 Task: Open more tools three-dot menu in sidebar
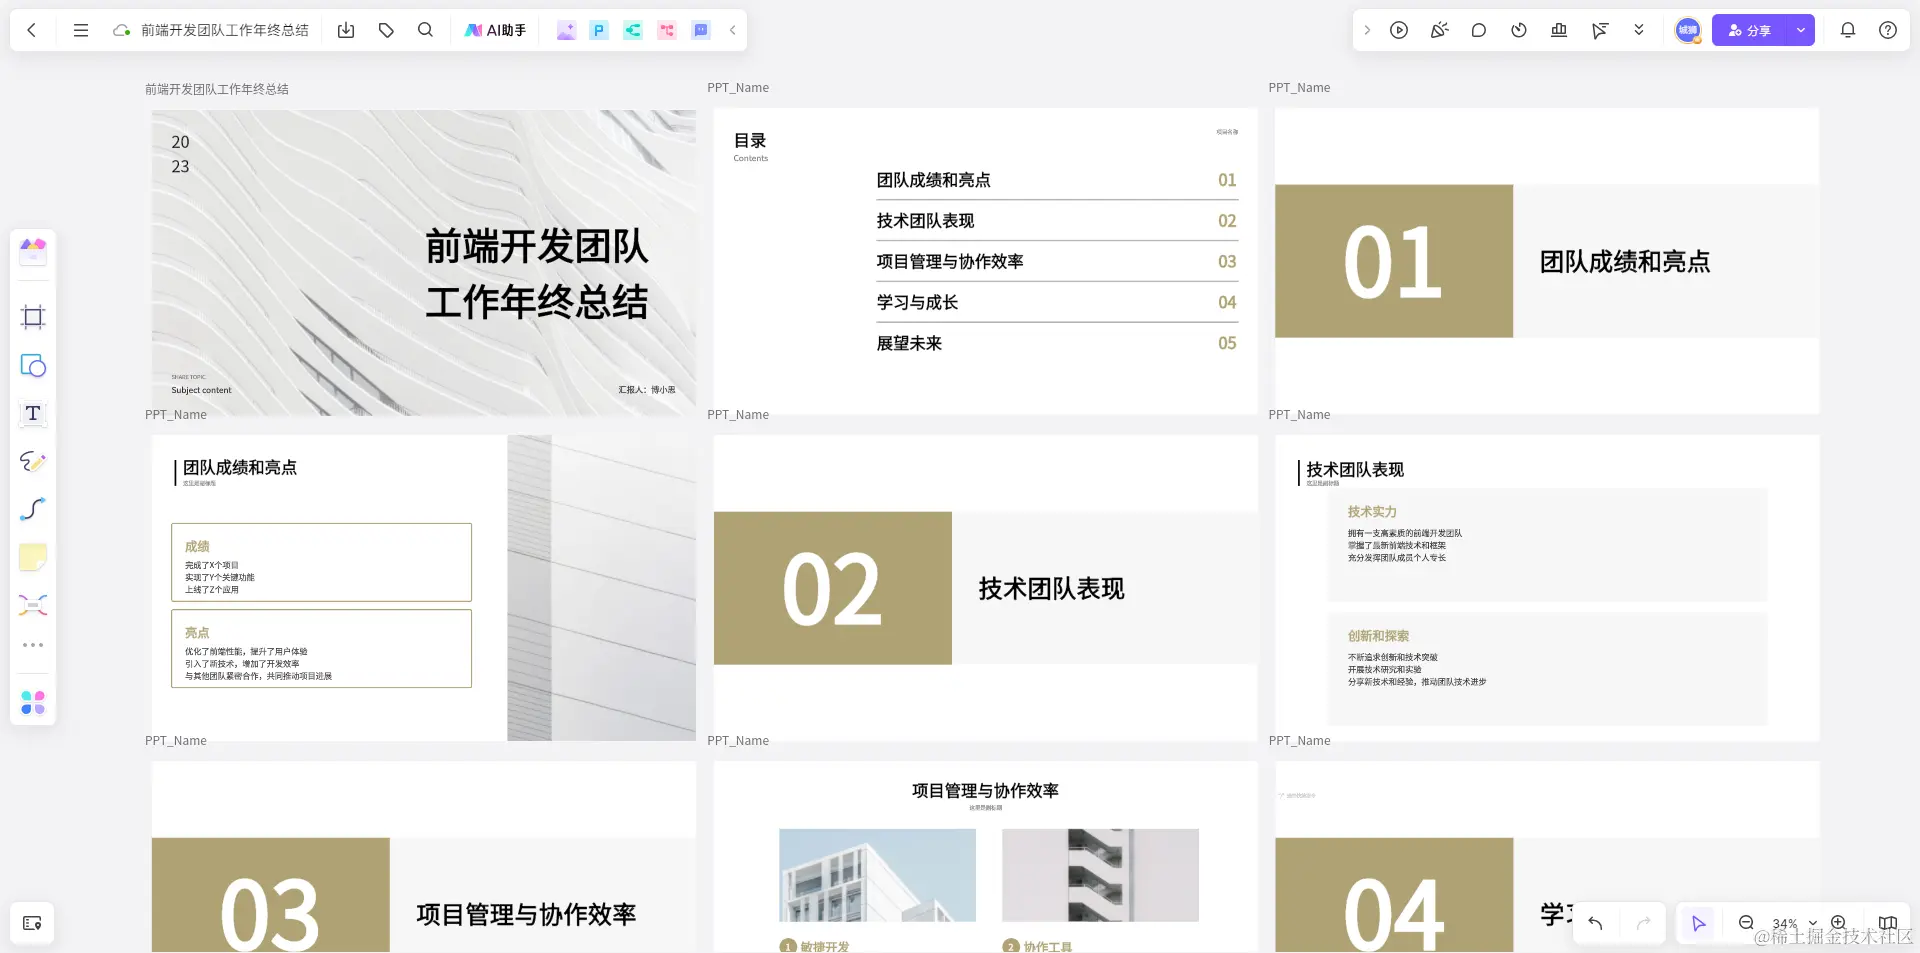point(33,645)
